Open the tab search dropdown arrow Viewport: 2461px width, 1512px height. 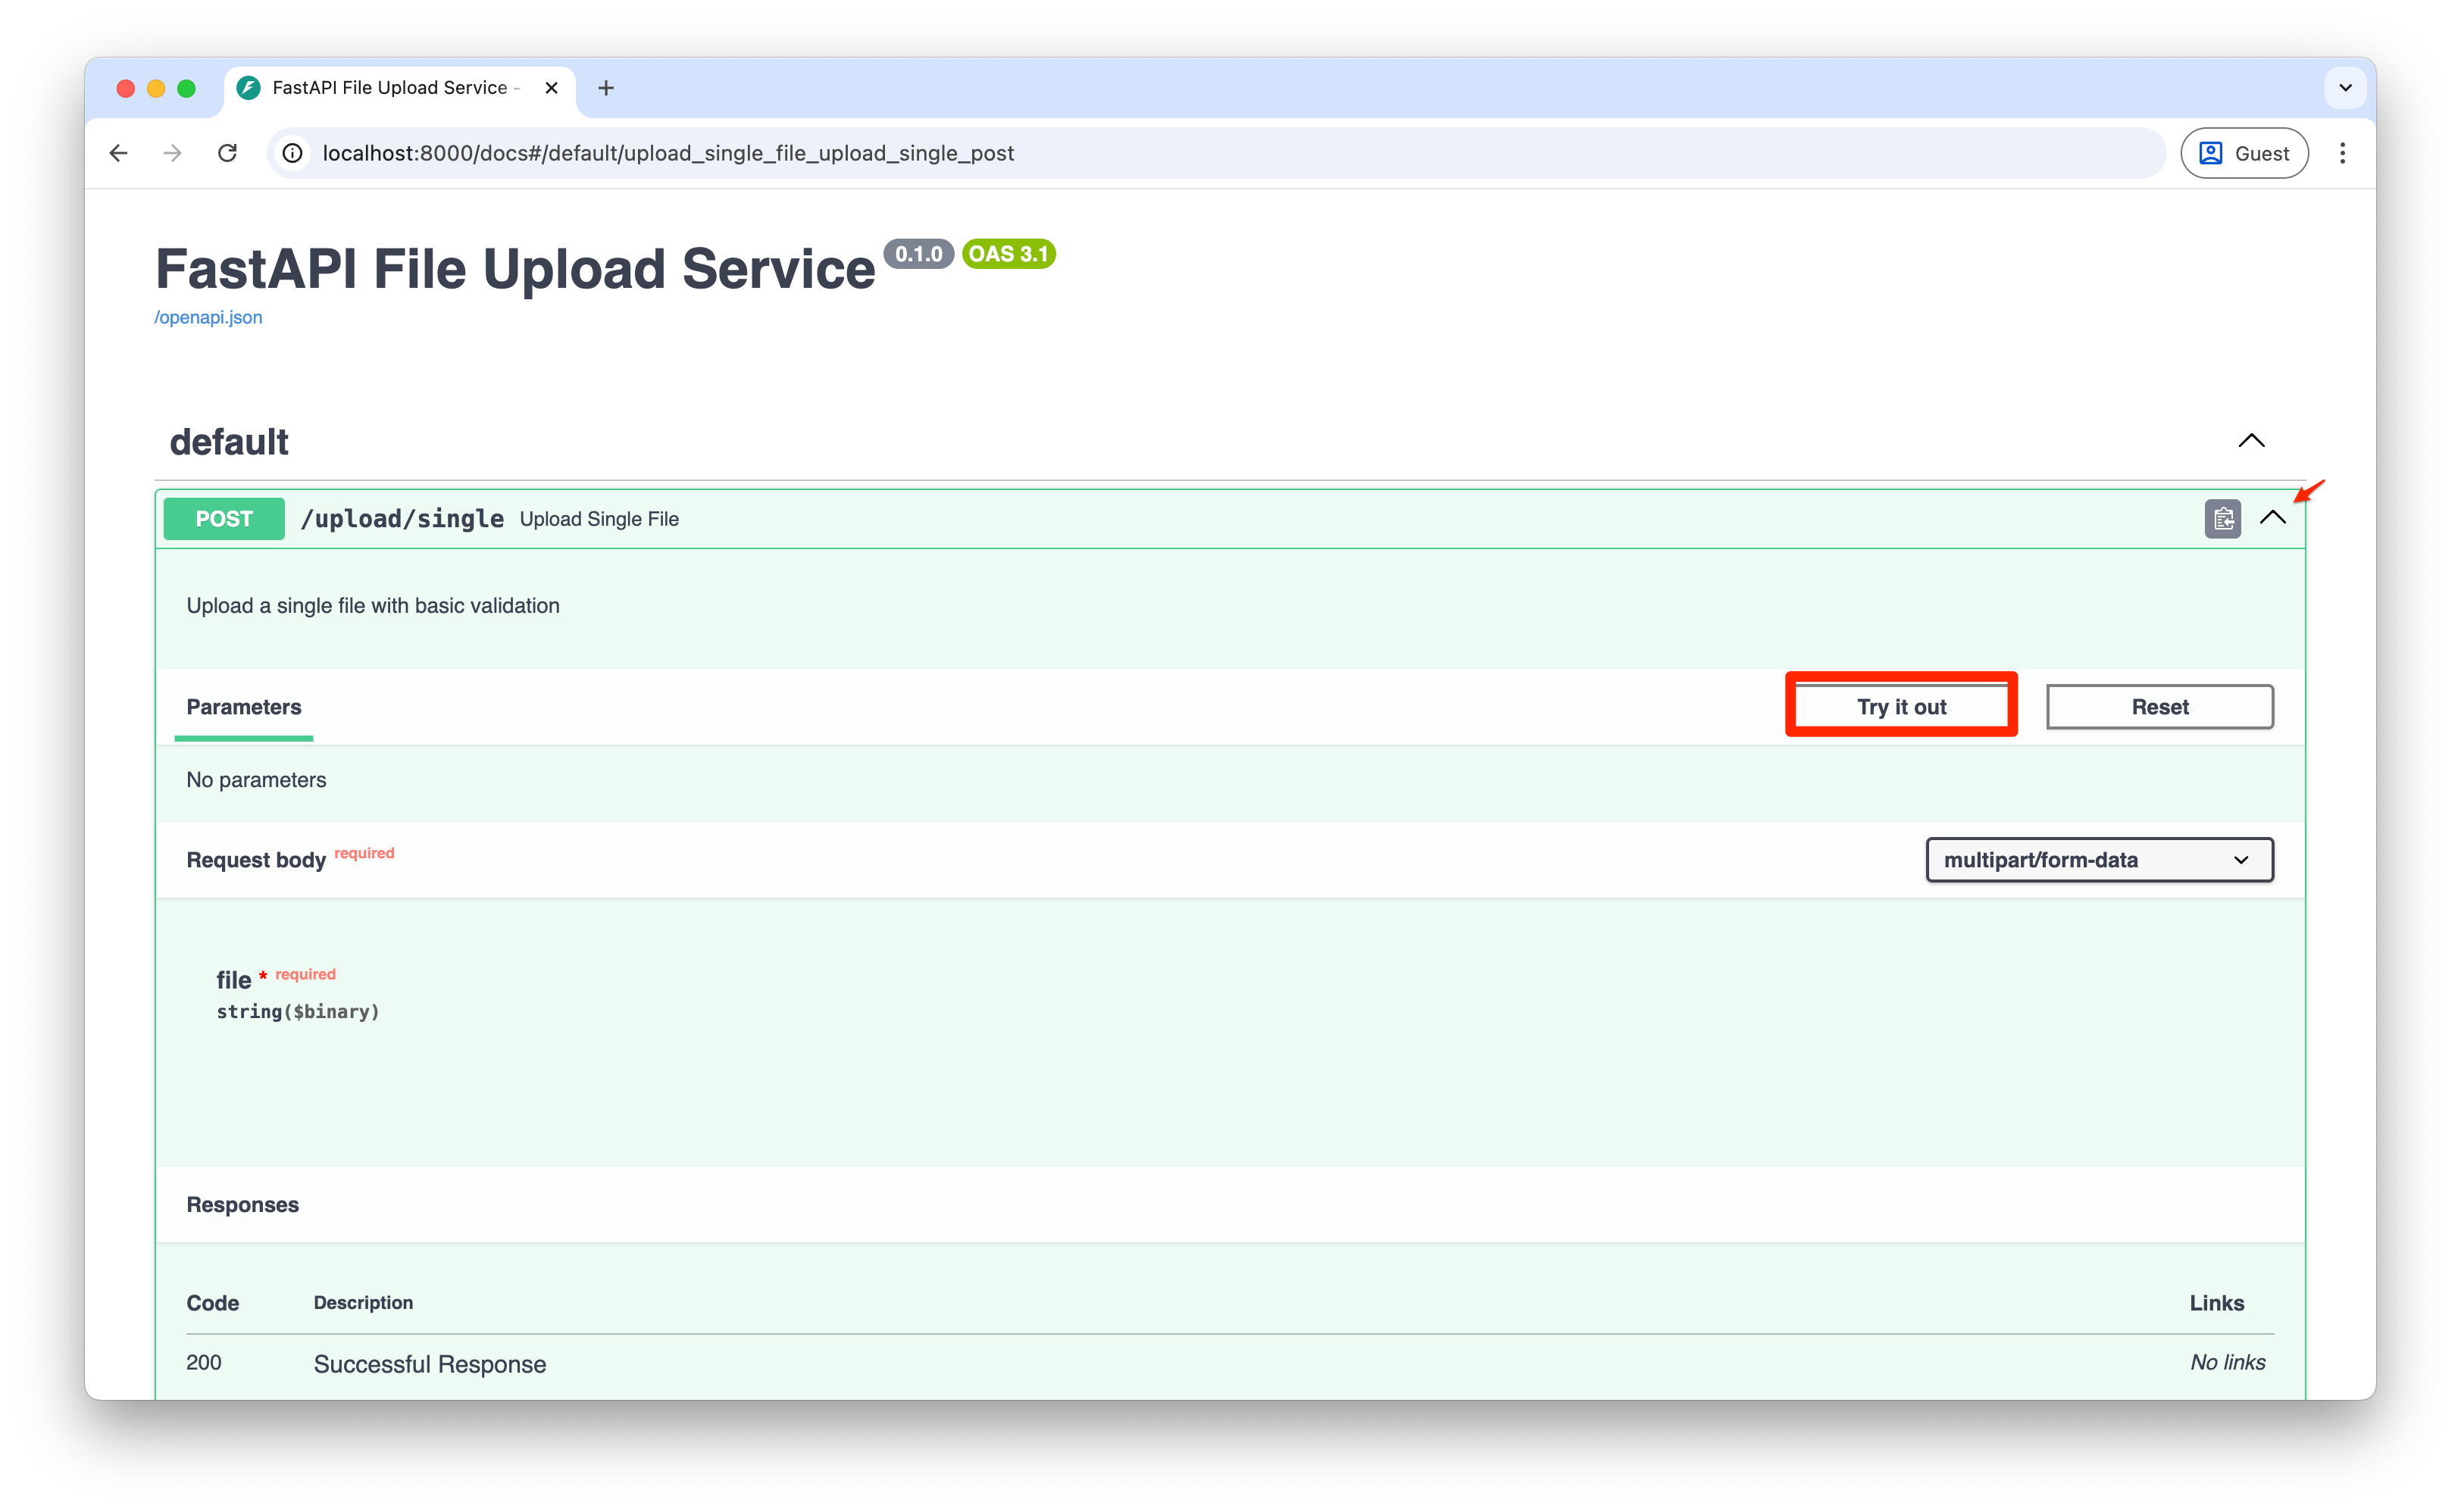pos(2345,88)
